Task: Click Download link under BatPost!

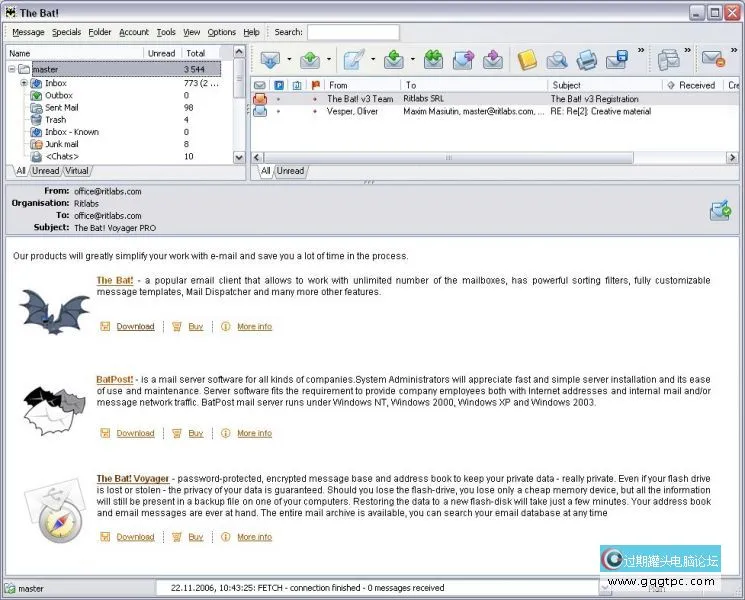Action: (x=135, y=433)
